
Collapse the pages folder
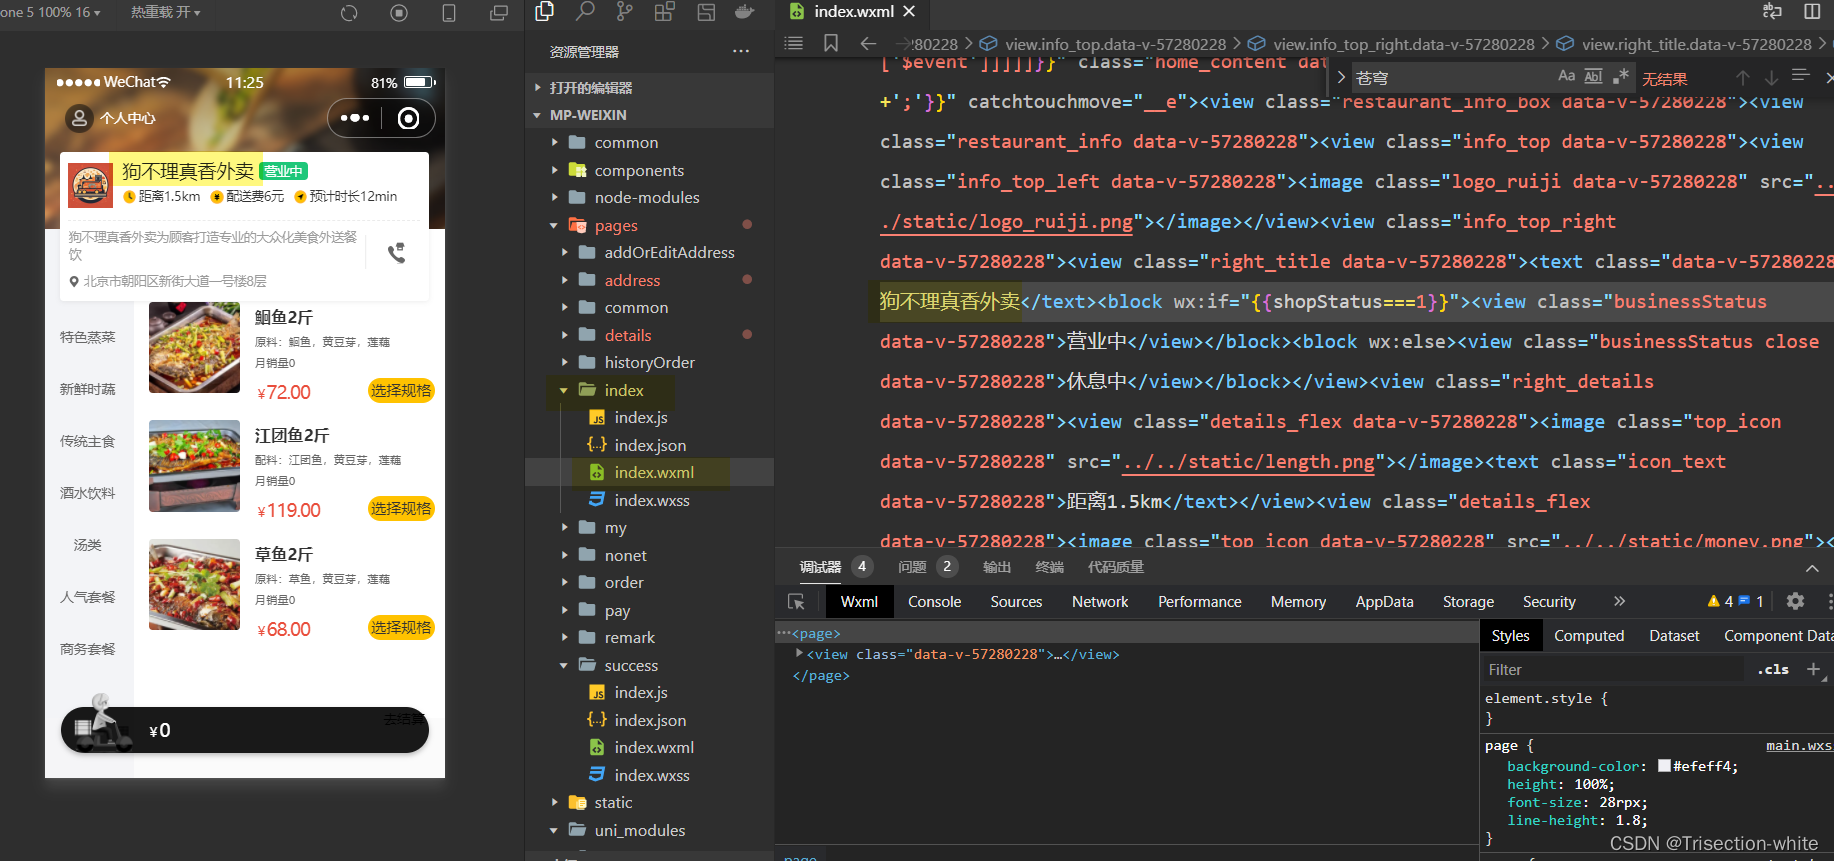click(x=615, y=226)
